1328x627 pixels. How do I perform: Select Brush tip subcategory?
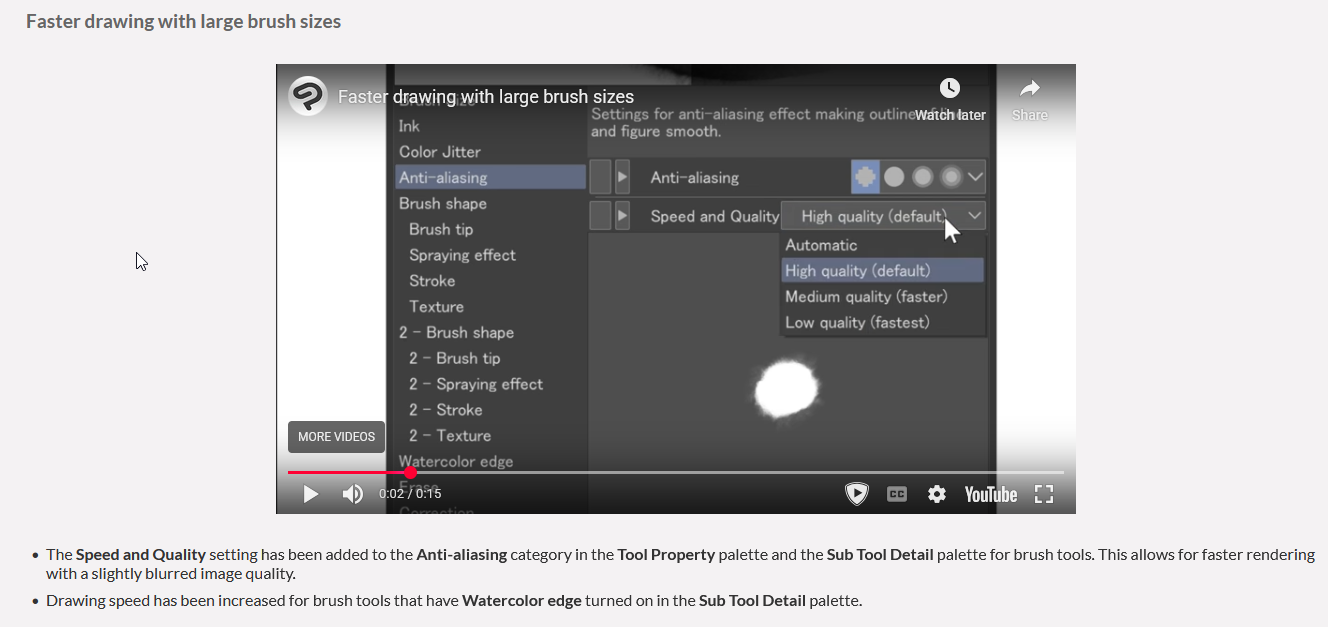441,229
